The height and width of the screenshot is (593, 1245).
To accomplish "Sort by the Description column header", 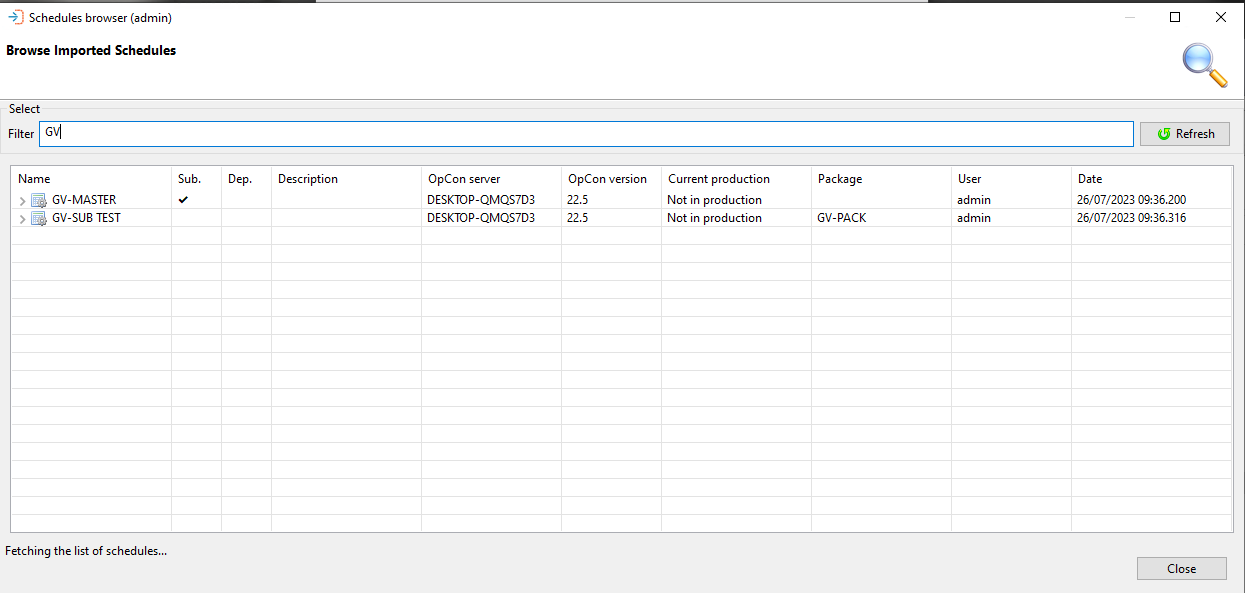I will click(346, 179).
